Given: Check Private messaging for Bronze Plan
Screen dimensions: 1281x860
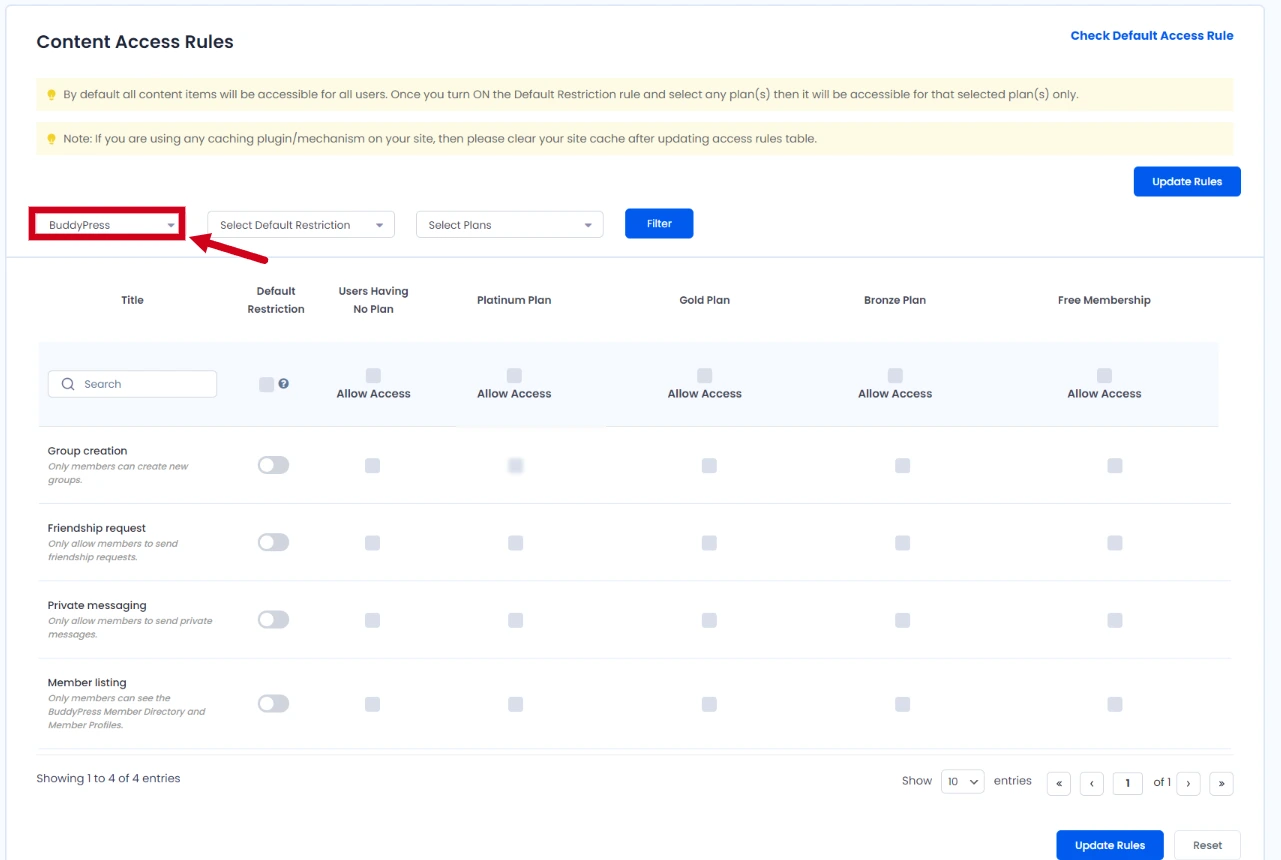Looking at the screenshot, I should (x=902, y=620).
